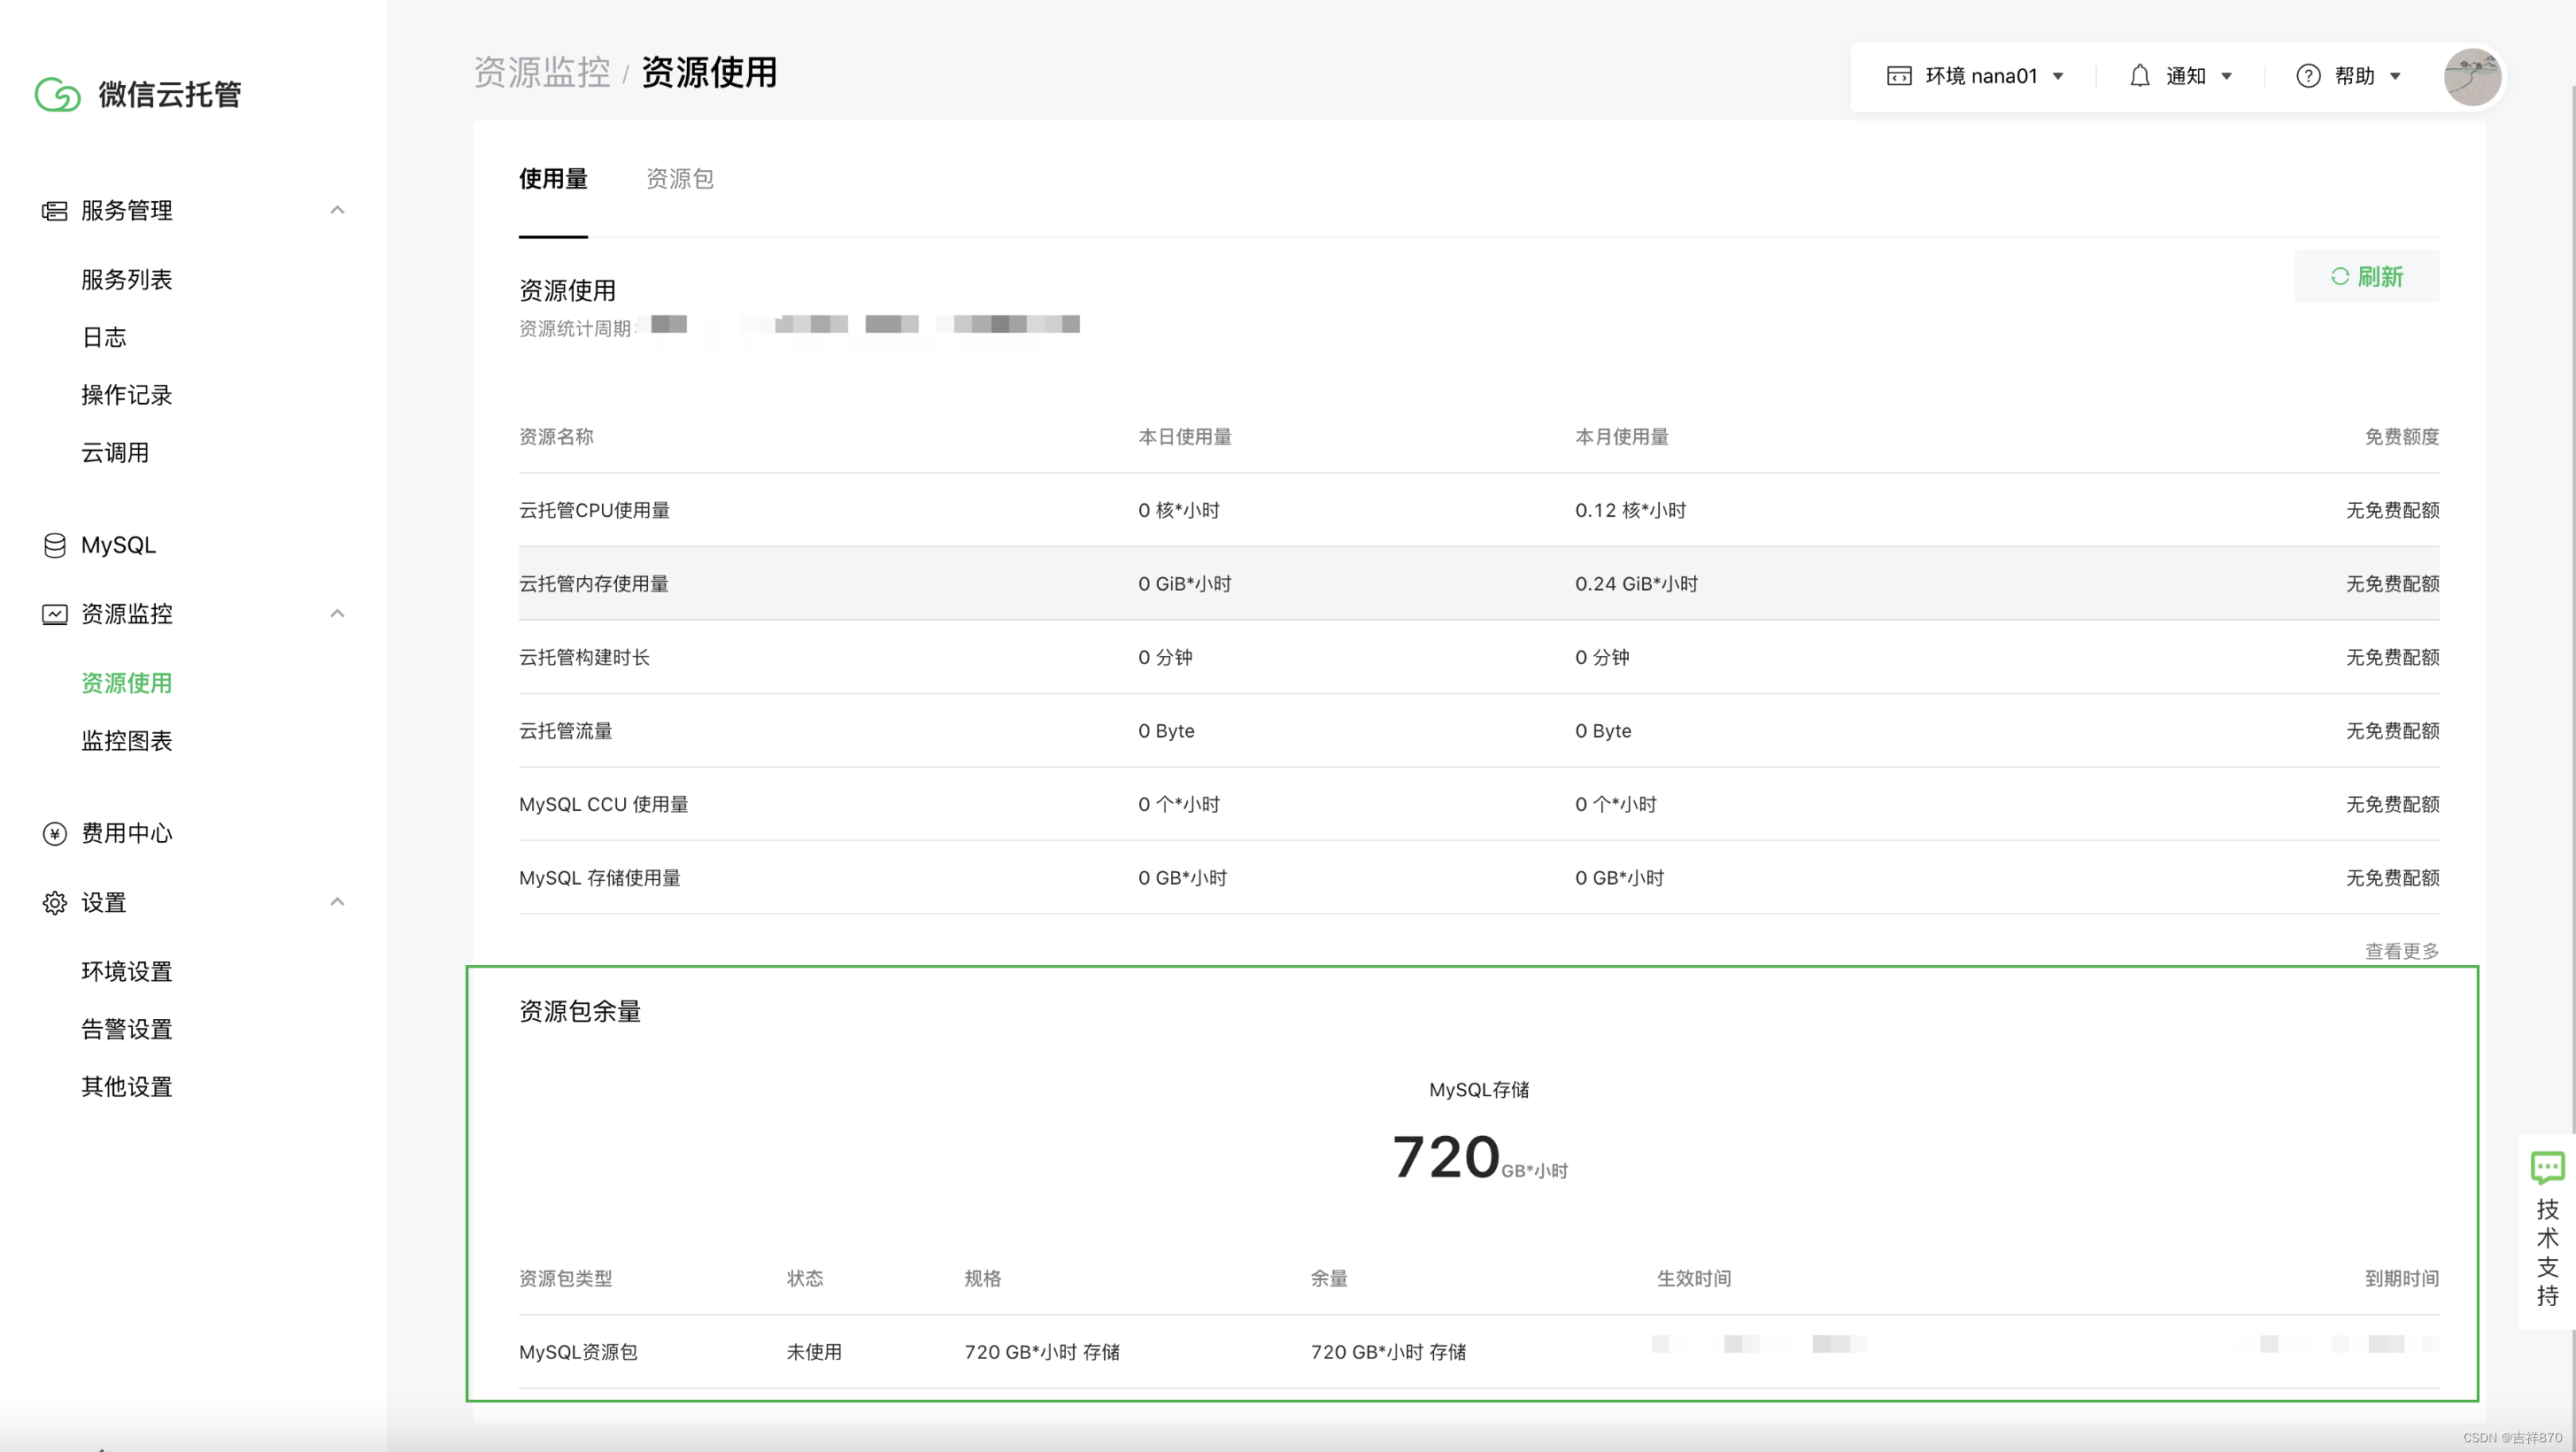Open 监控图表 in the sidebar
The width and height of the screenshot is (2576, 1452).
point(127,741)
